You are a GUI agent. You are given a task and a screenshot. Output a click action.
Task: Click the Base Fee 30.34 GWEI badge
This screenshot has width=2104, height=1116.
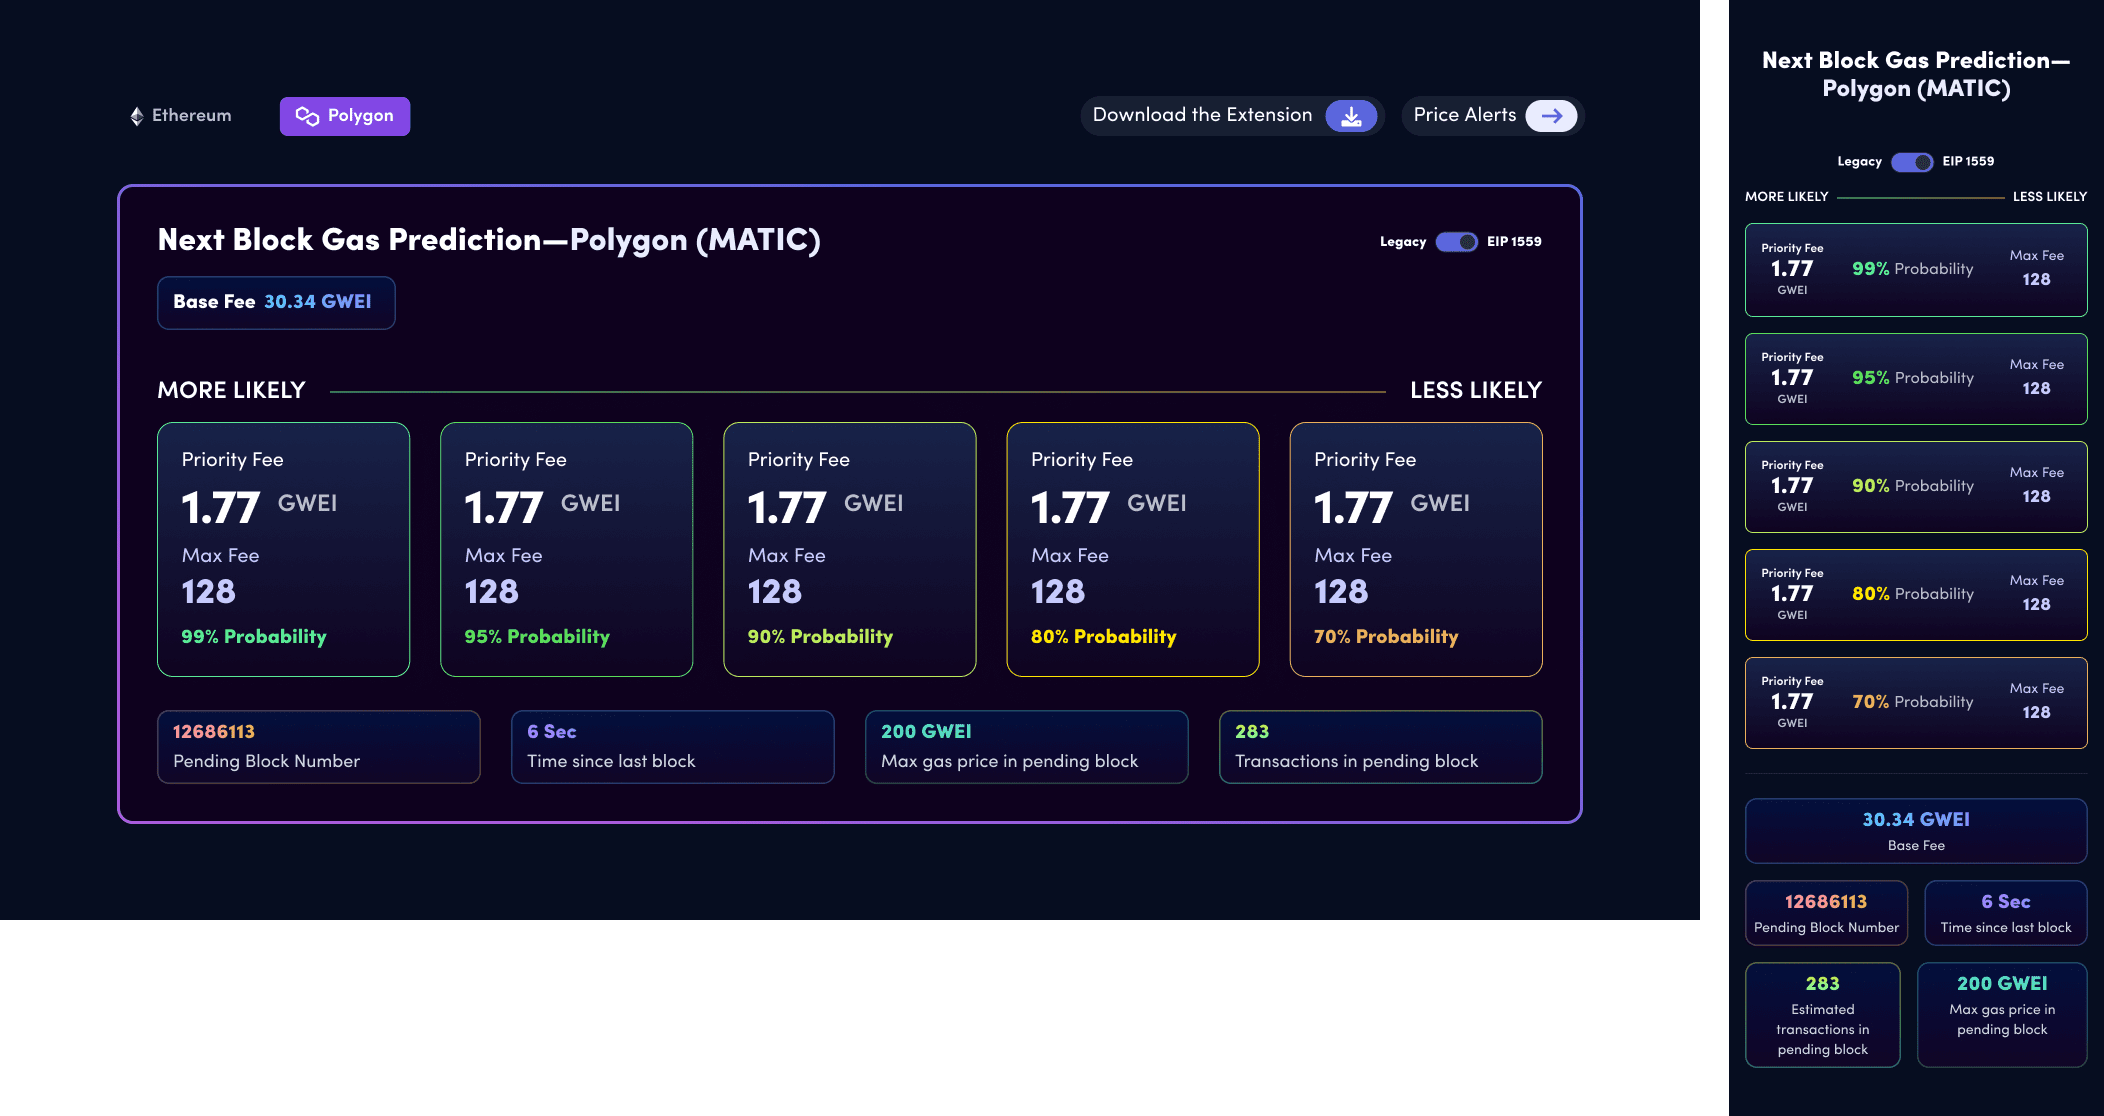point(276,302)
